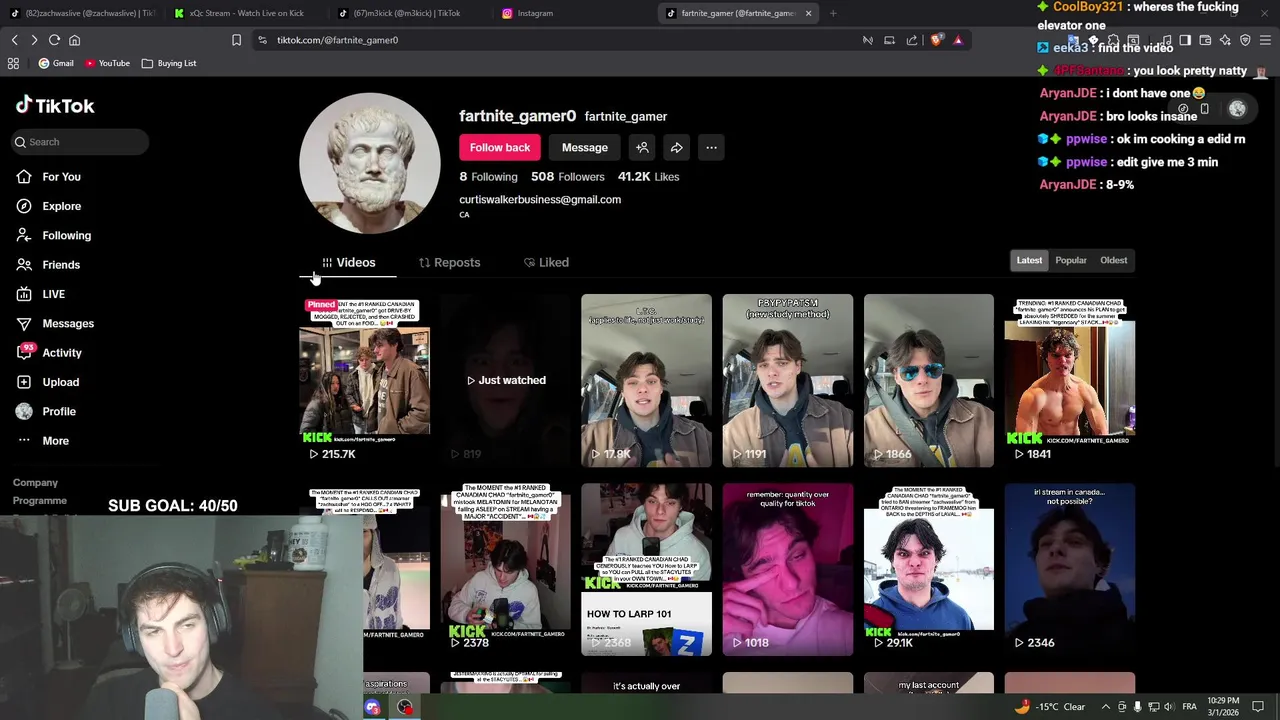The height and width of the screenshot is (720, 1280).
Task: Close the fartnite_gamer TikTok tab
Action: pos(808,13)
